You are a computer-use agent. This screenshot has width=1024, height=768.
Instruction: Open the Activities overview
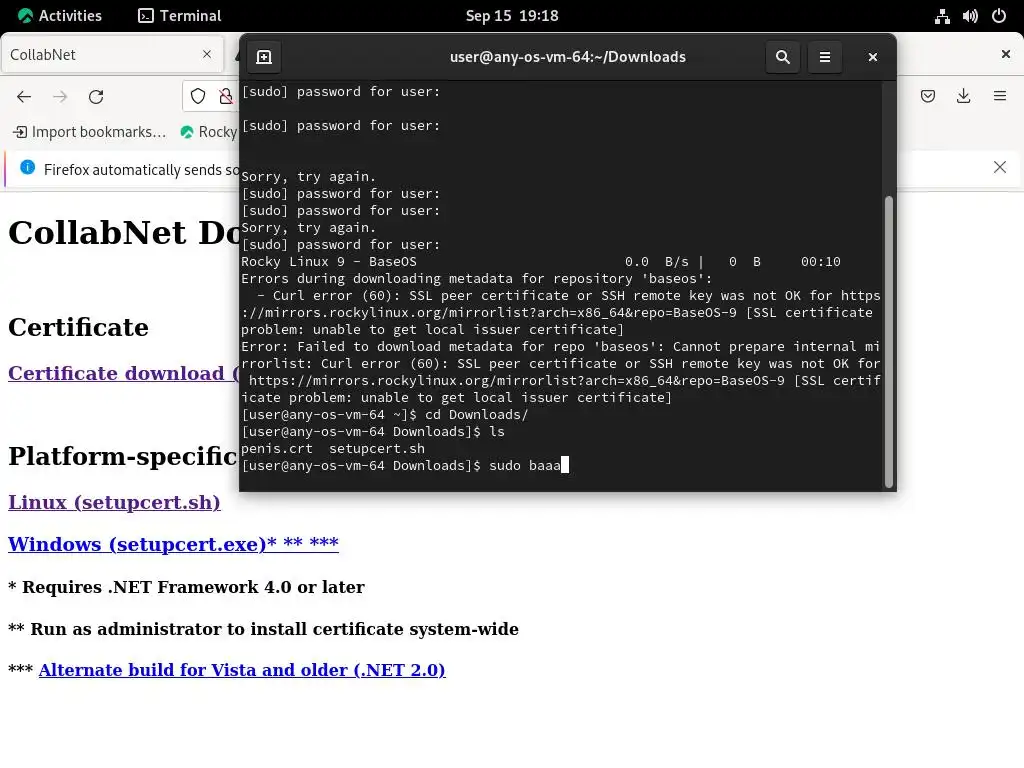pyautogui.click(x=59, y=16)
